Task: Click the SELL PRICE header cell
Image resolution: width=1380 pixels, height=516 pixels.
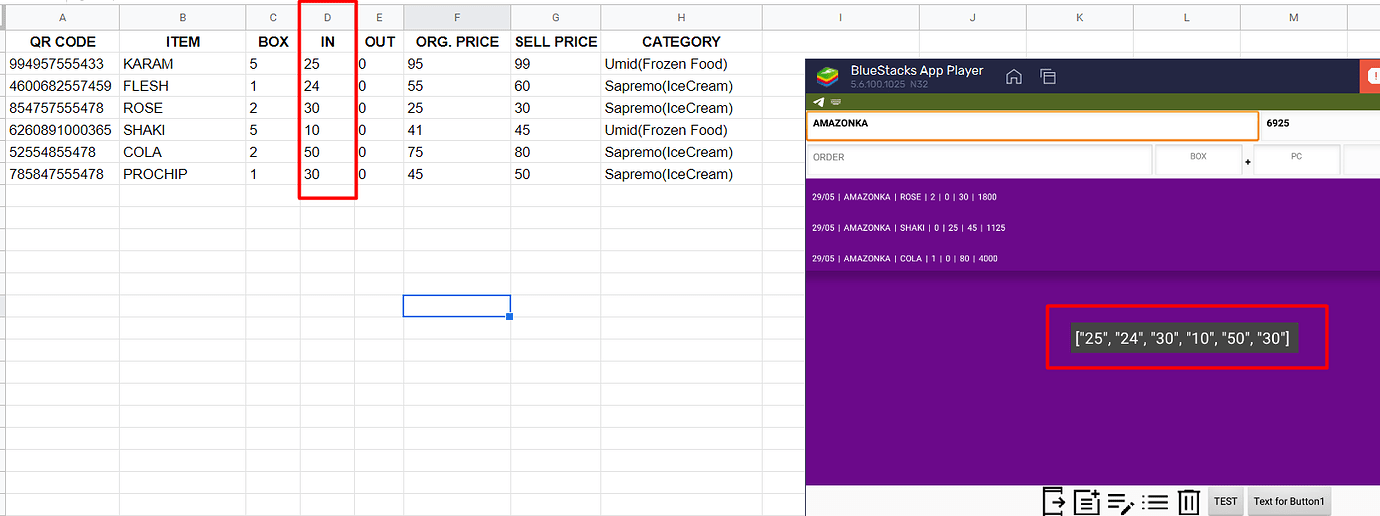Action: 556,42
